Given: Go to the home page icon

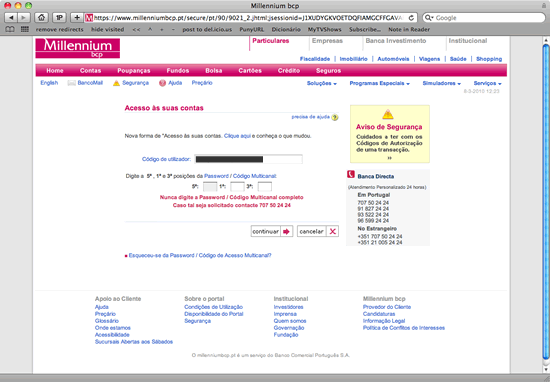Looking at the screenshot, I should (41, 17).
